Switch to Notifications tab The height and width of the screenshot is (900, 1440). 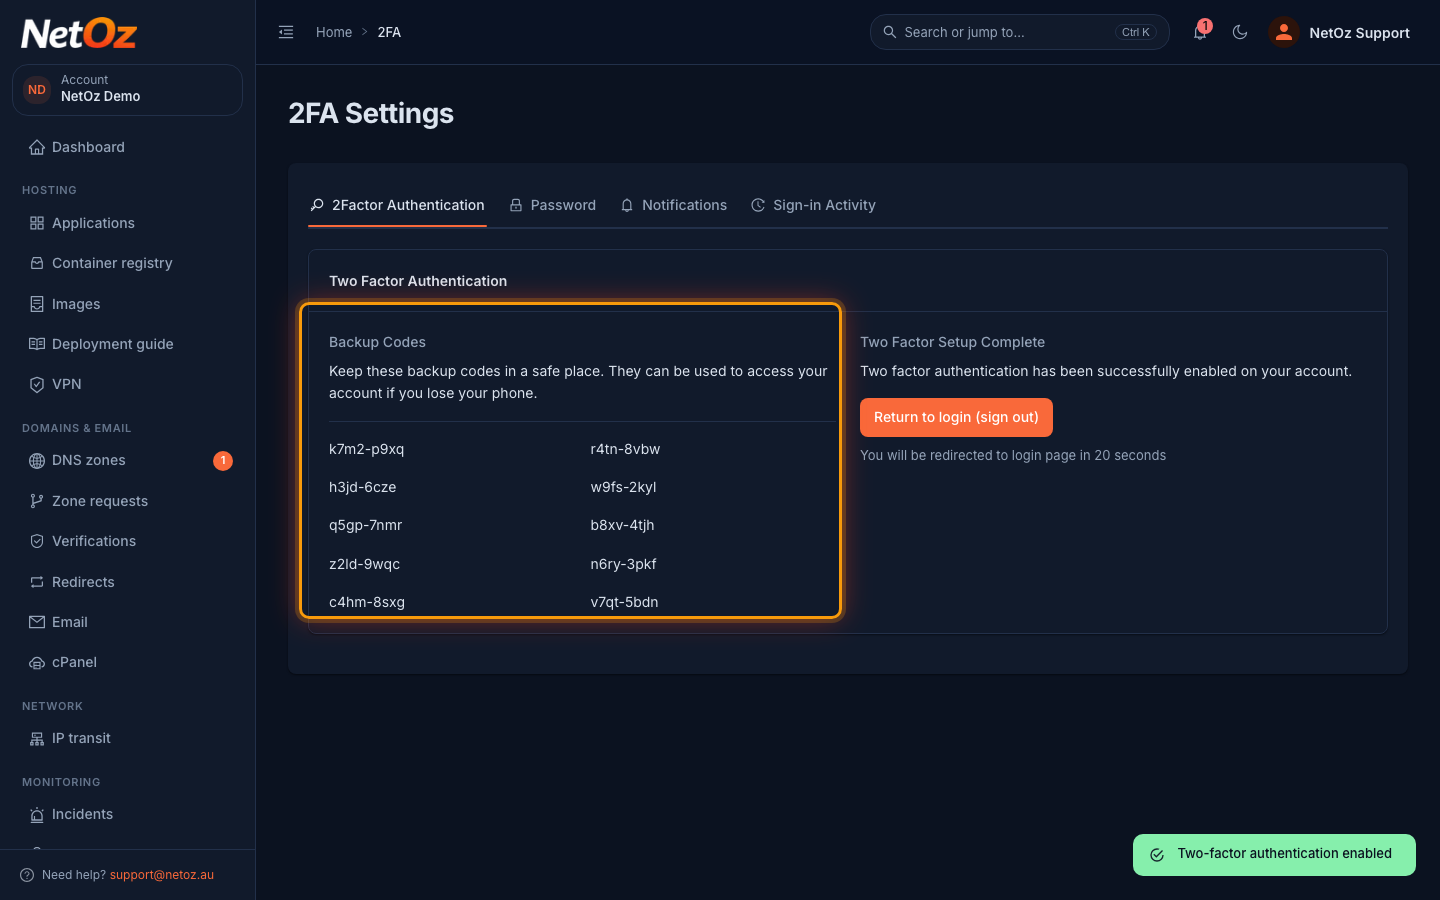tap(674, 205)
